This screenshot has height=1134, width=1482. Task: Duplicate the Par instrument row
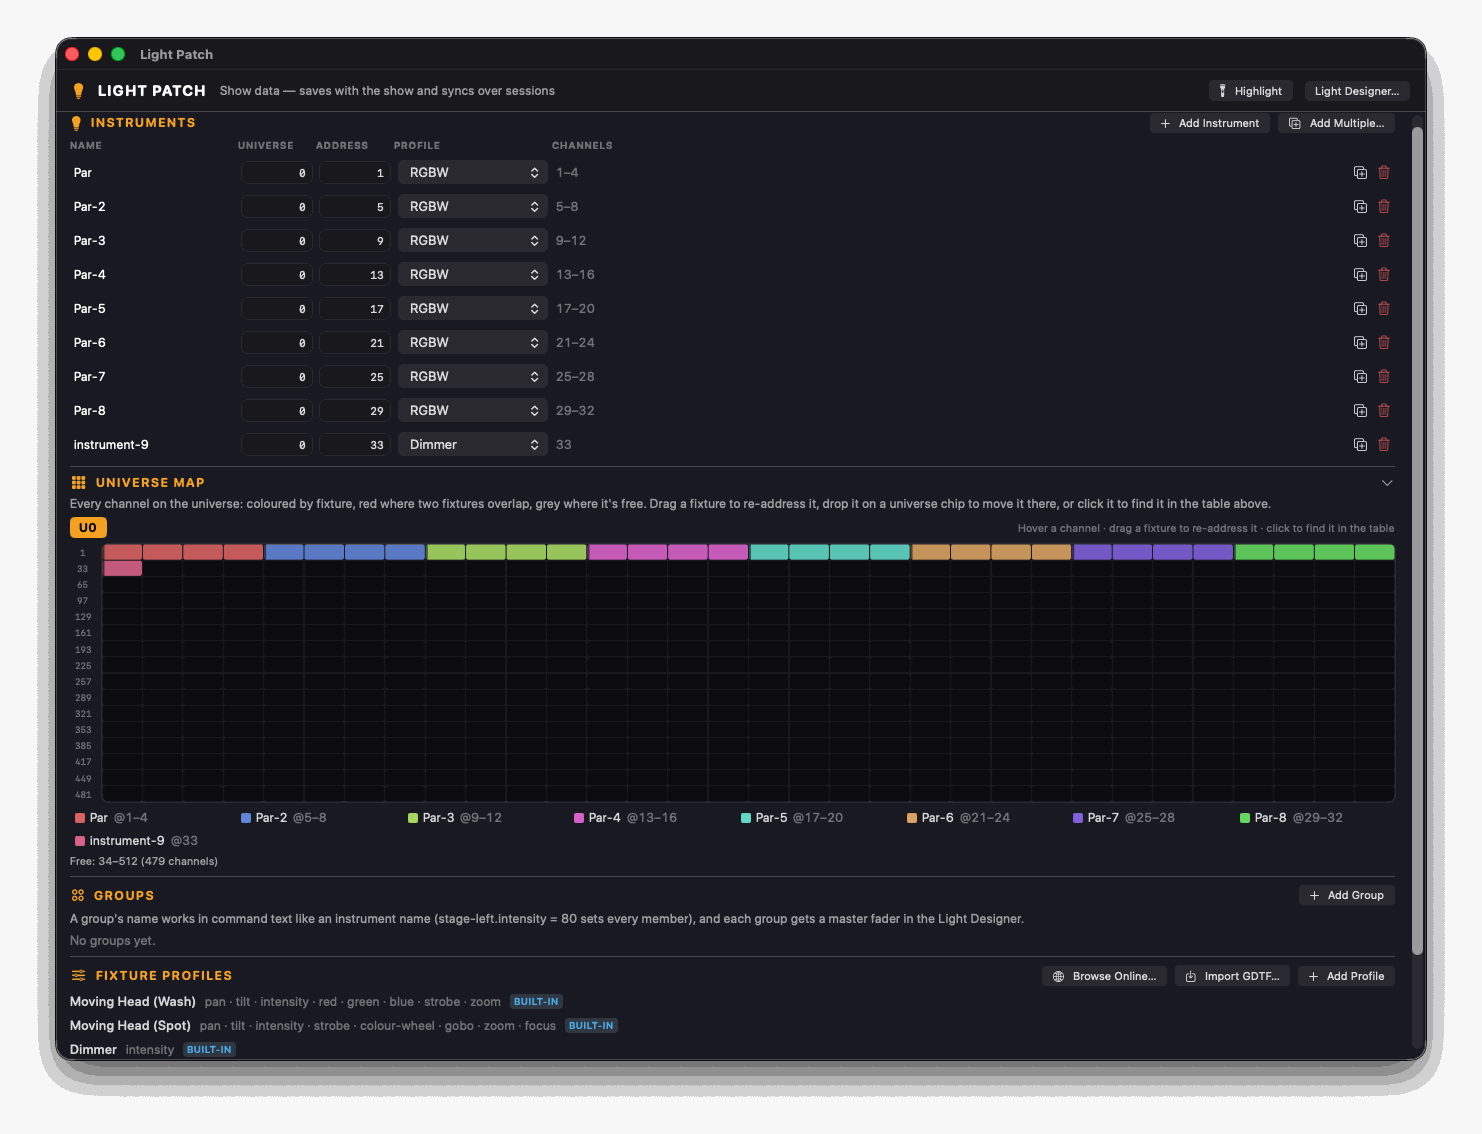pyautogui.click(x=1360, y=173)
